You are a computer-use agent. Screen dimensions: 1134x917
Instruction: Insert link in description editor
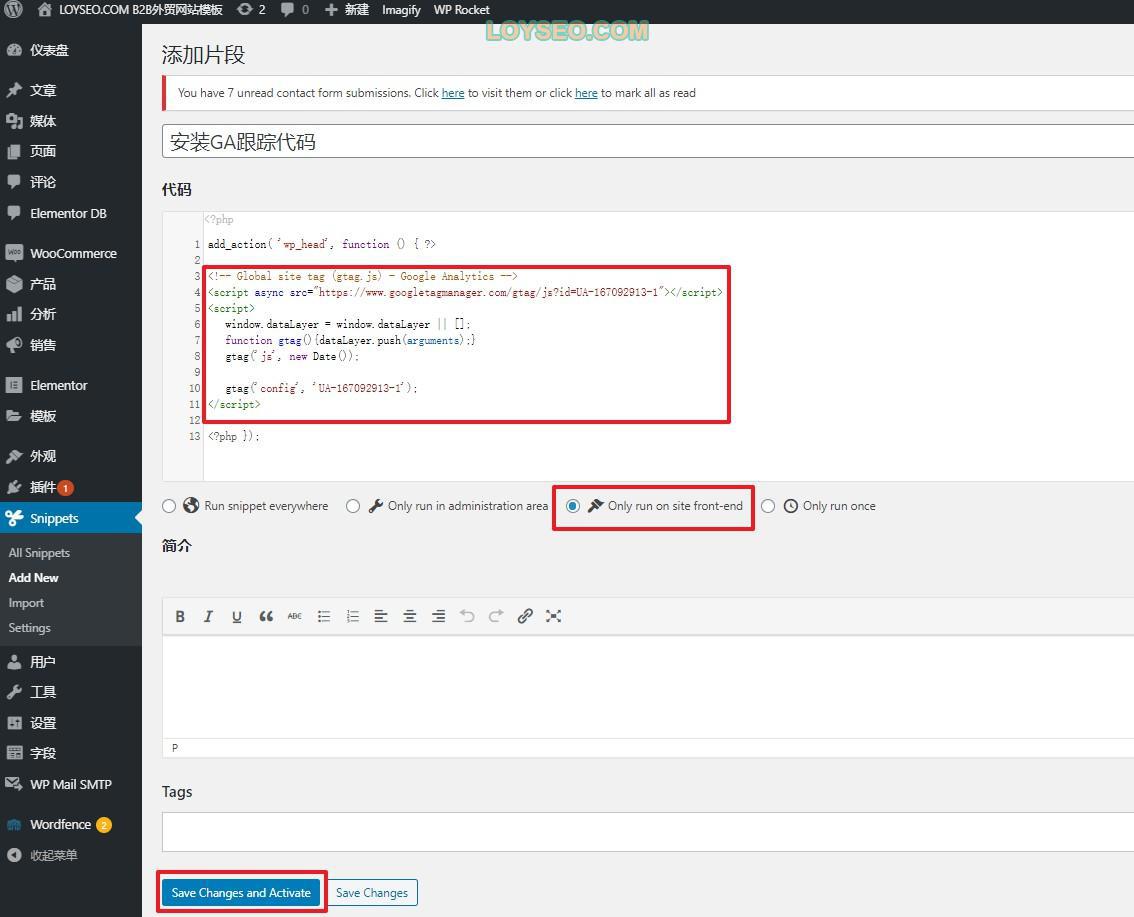525,616
